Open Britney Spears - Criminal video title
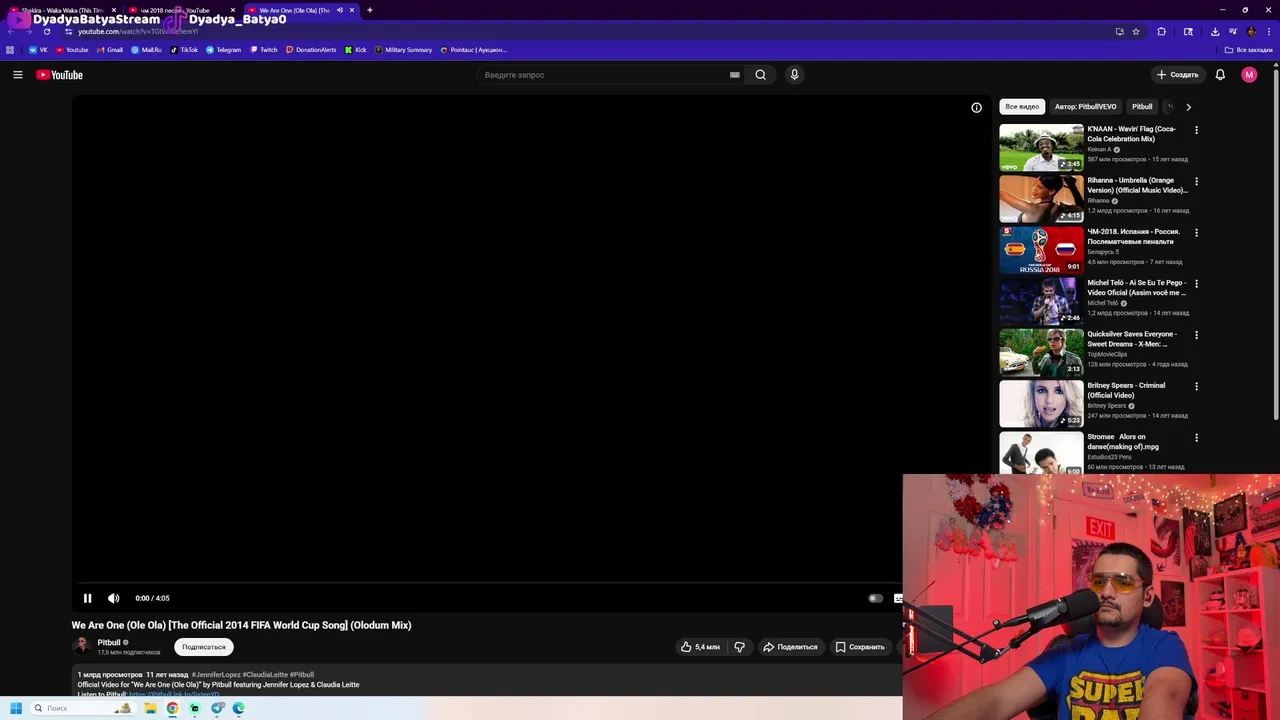Screen dimensions: 1280x720 click(1127, 390)
